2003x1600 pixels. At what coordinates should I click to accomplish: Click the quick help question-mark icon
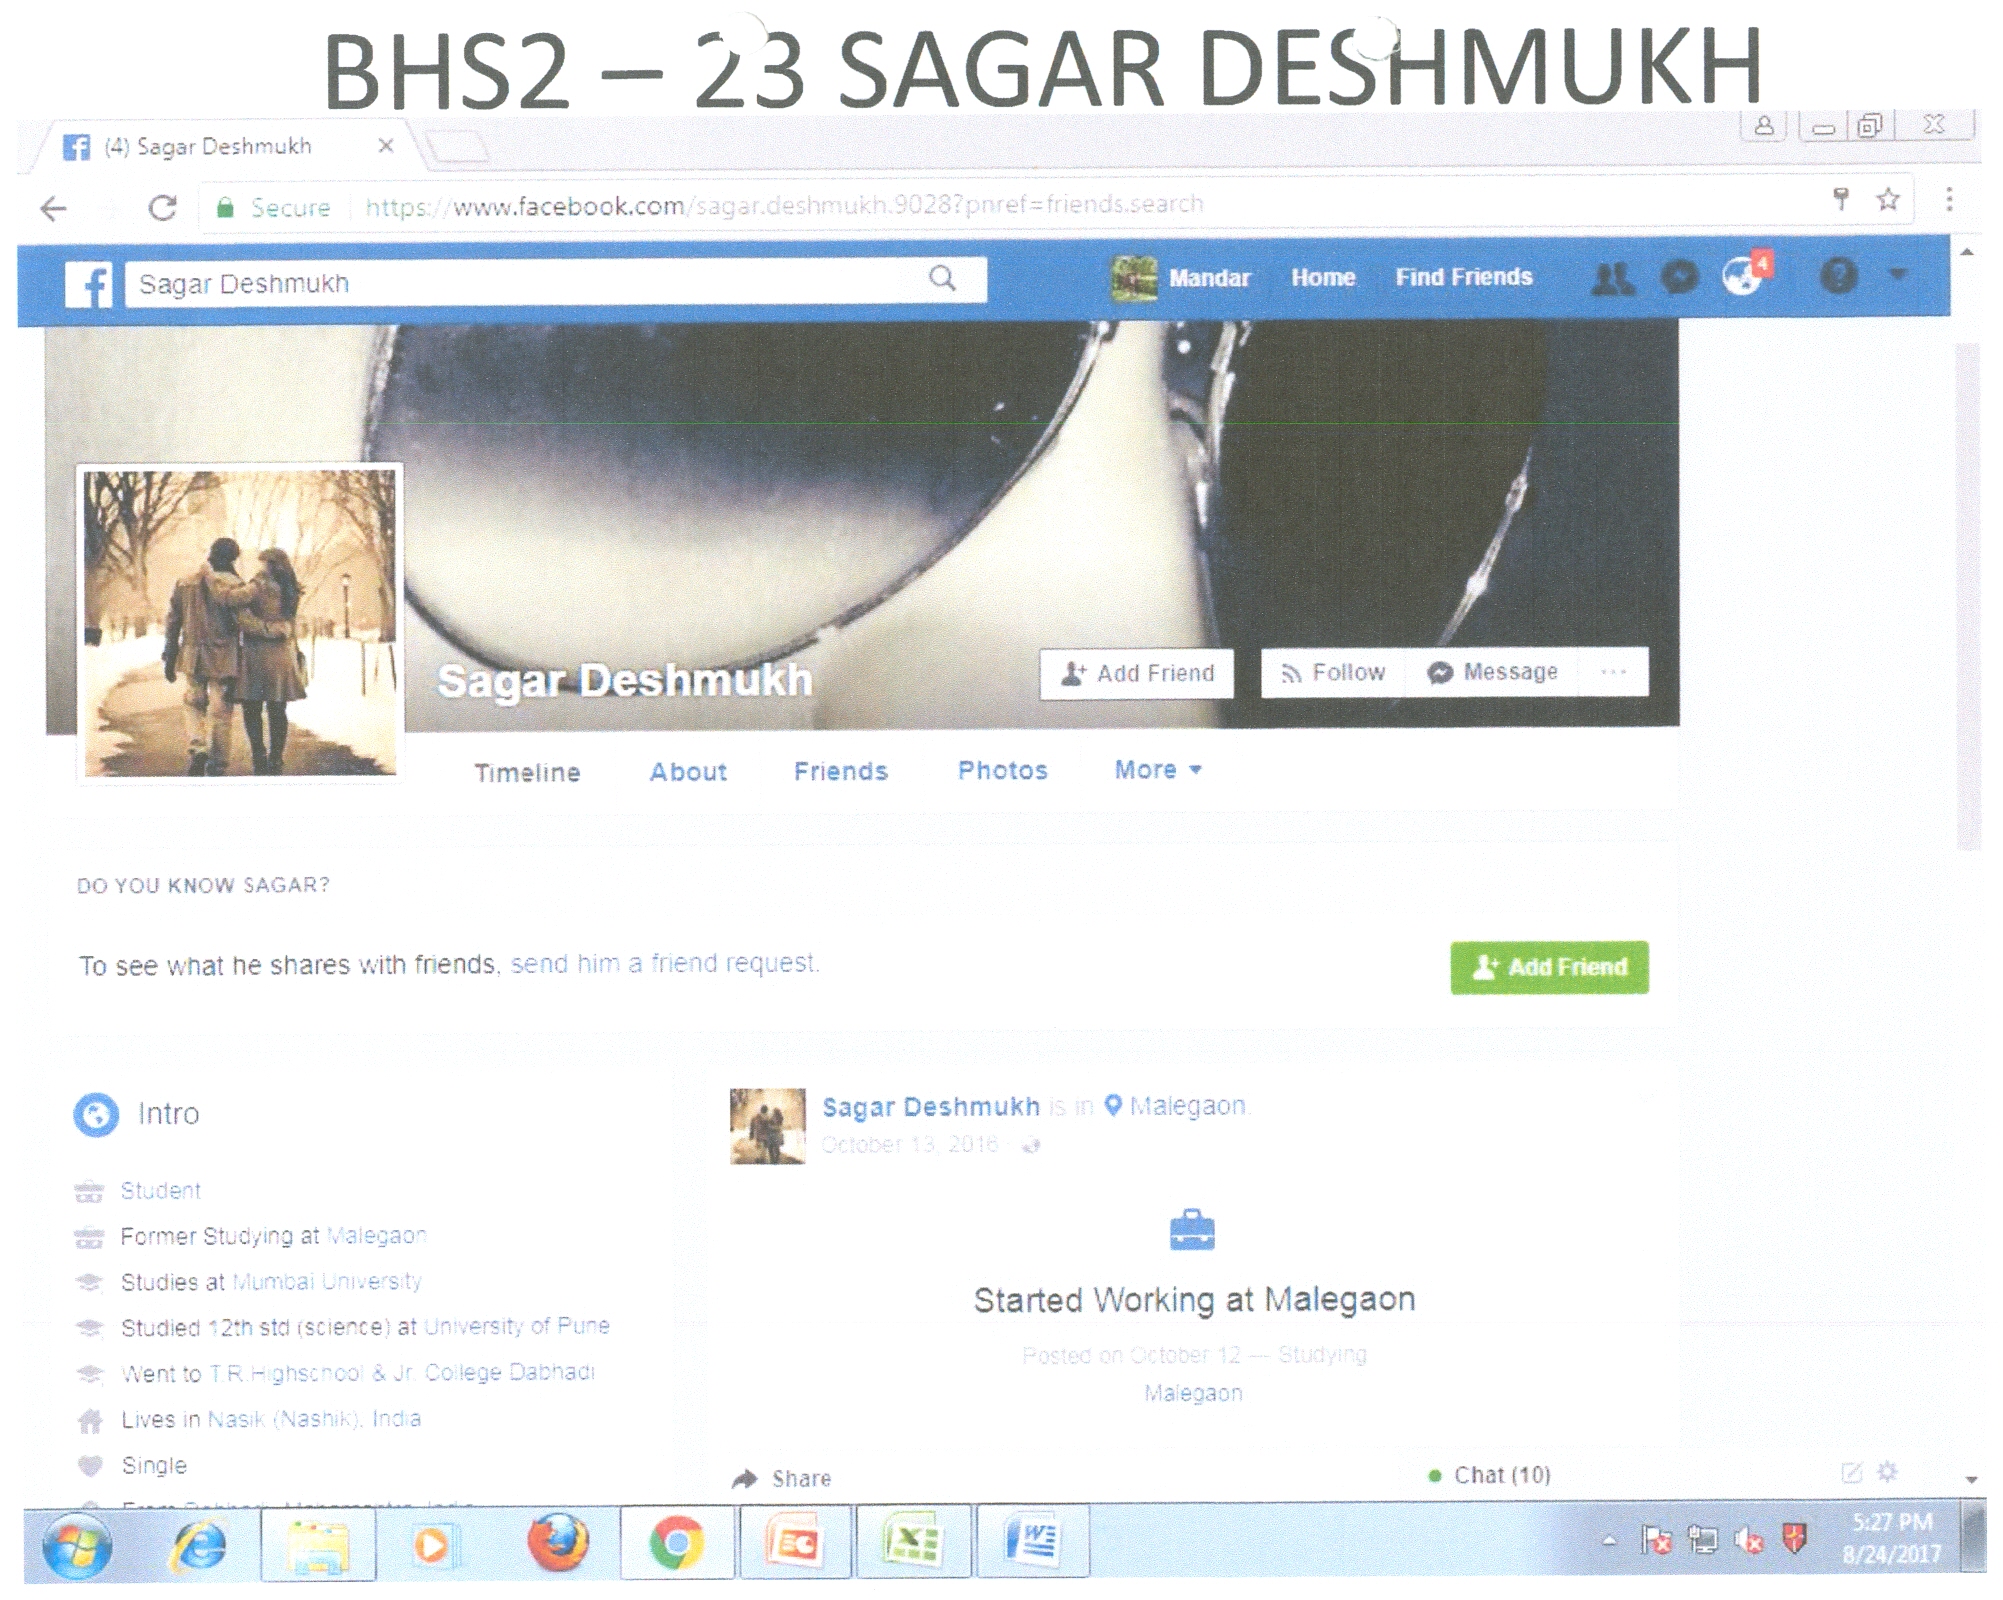point(1838,275)
